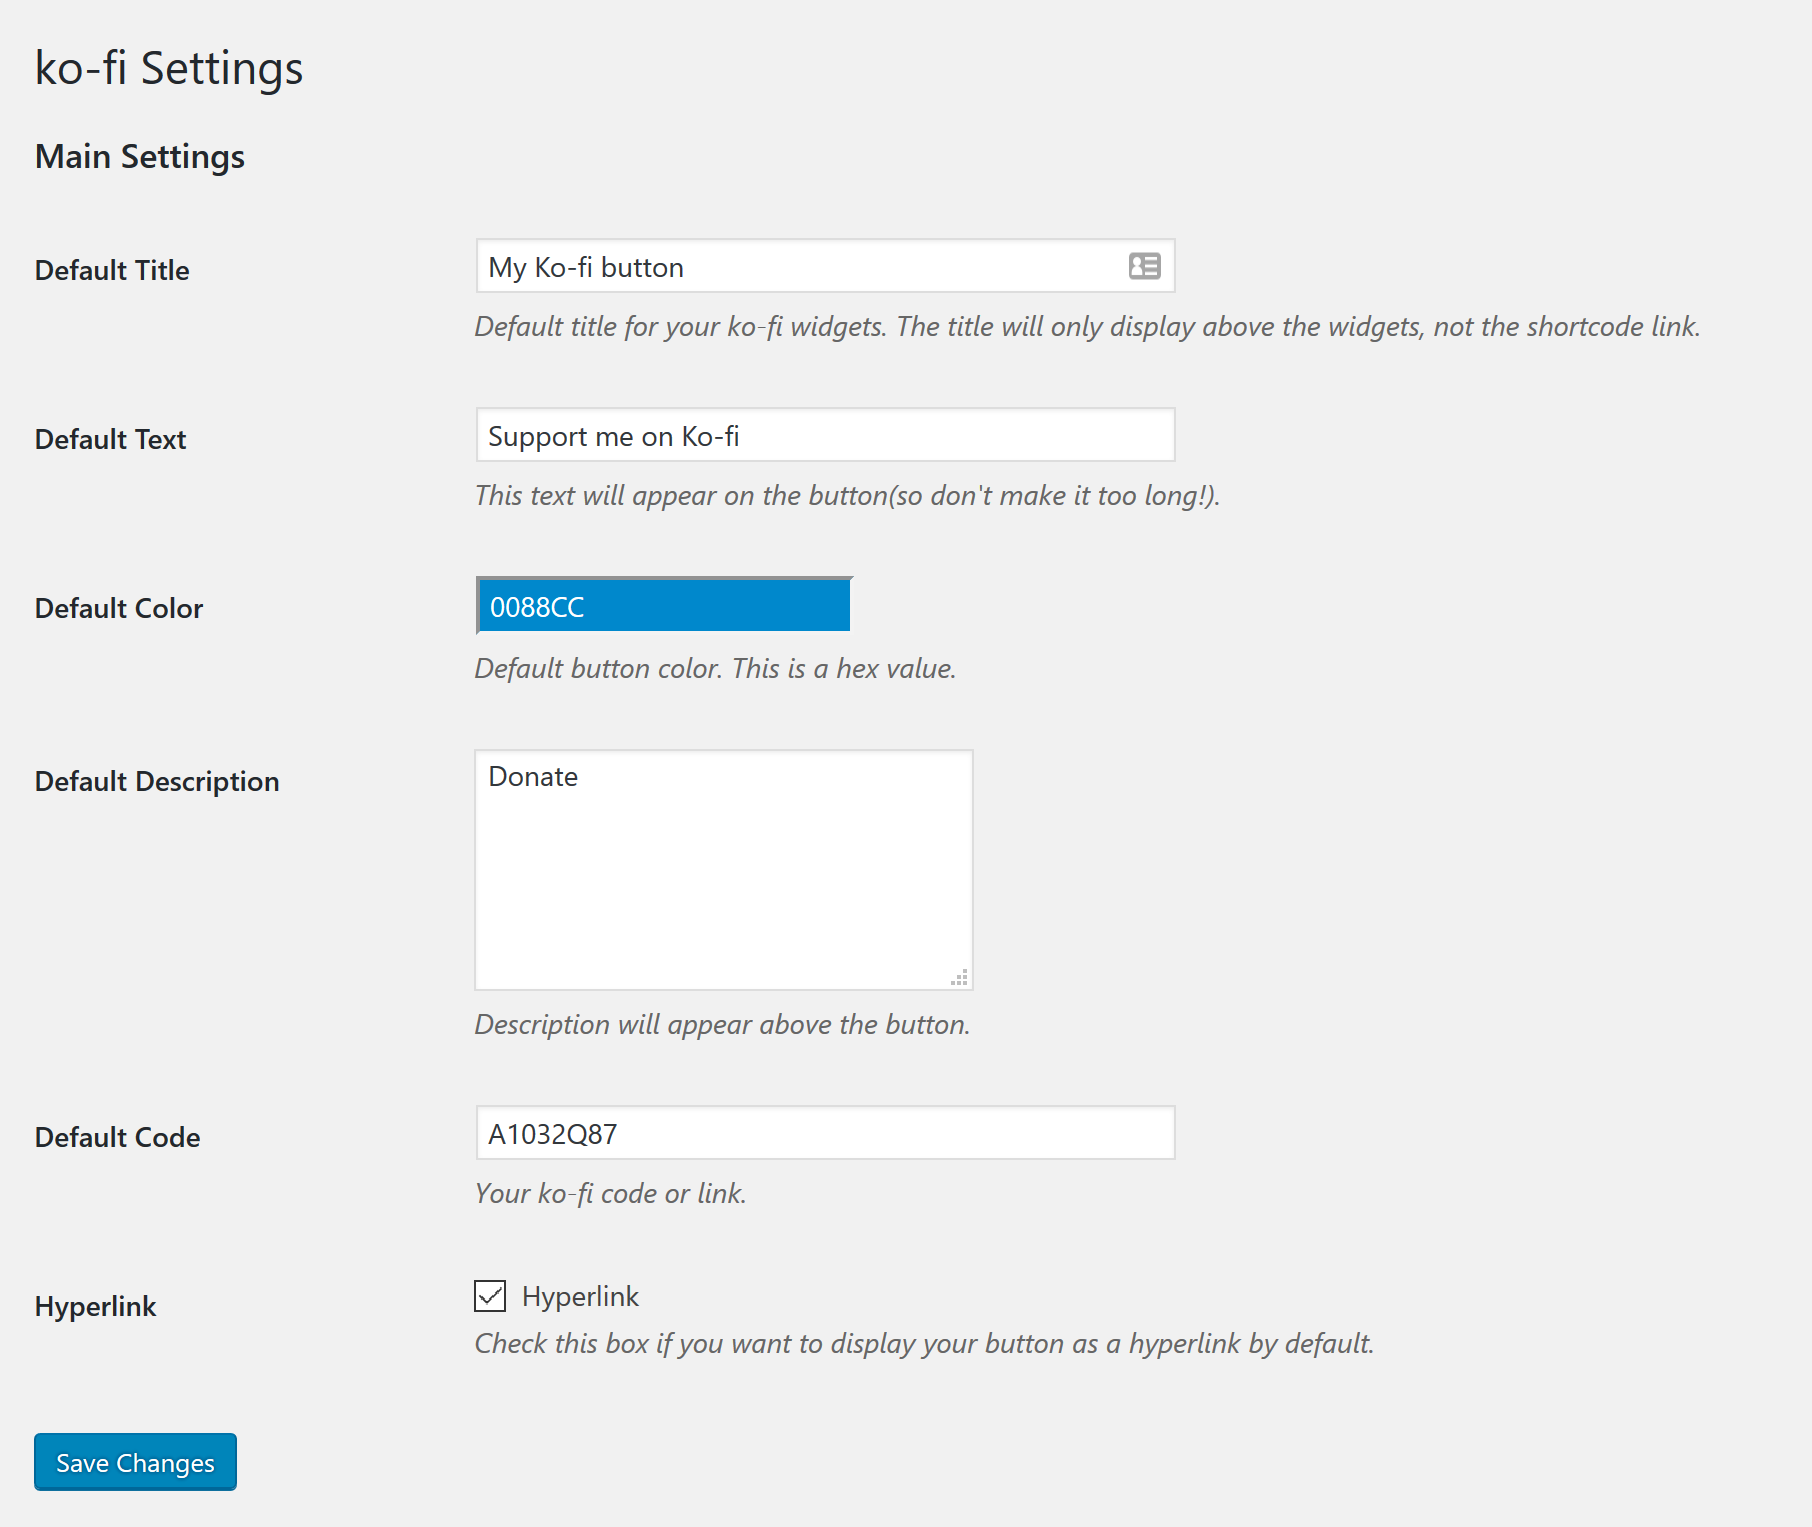
Task: Click the 'Default Title' row label
Action: (x=112, y=270)
